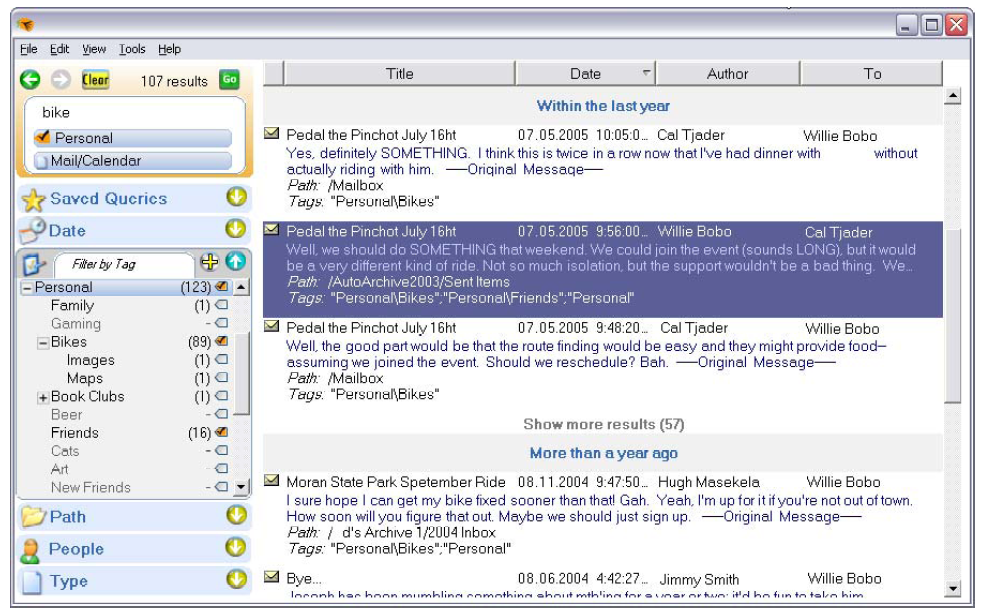Open the View menu
This screenshot has width=982, height=613.
tap(94, 49)
